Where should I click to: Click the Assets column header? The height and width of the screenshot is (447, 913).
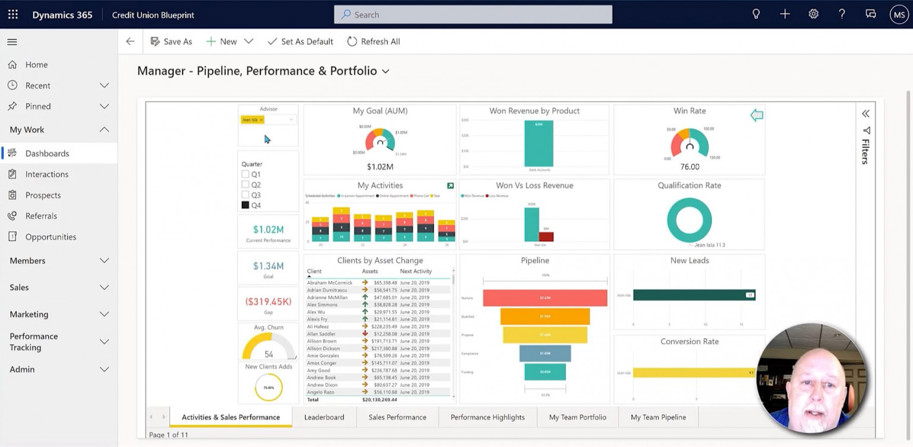(370, 271)
